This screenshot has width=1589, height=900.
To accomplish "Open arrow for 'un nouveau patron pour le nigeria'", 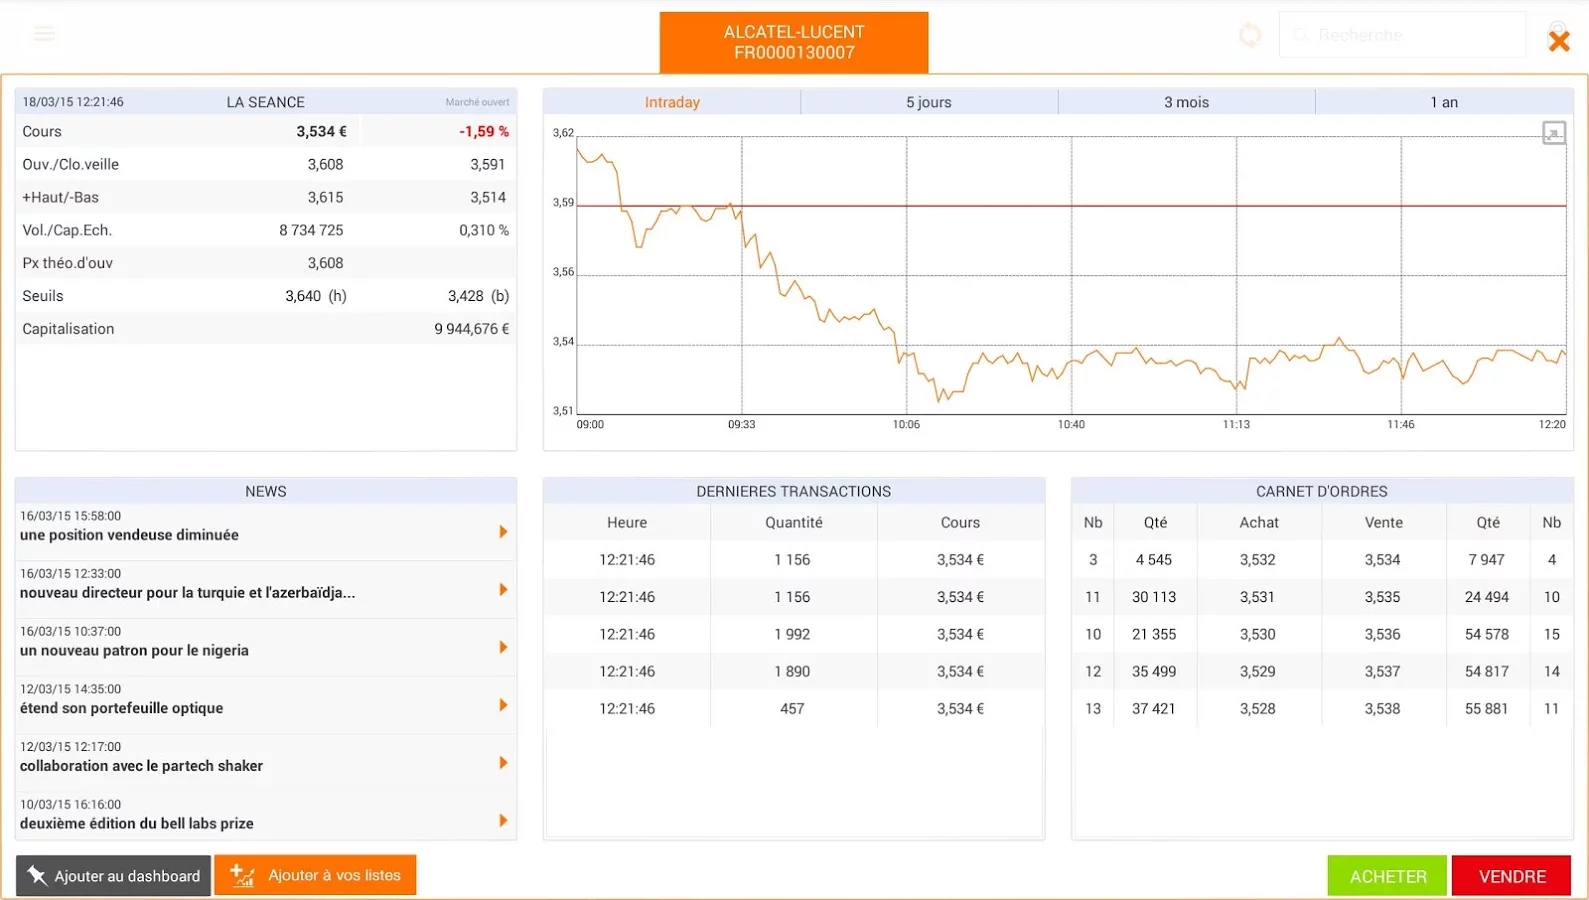I will coord(503,647).
